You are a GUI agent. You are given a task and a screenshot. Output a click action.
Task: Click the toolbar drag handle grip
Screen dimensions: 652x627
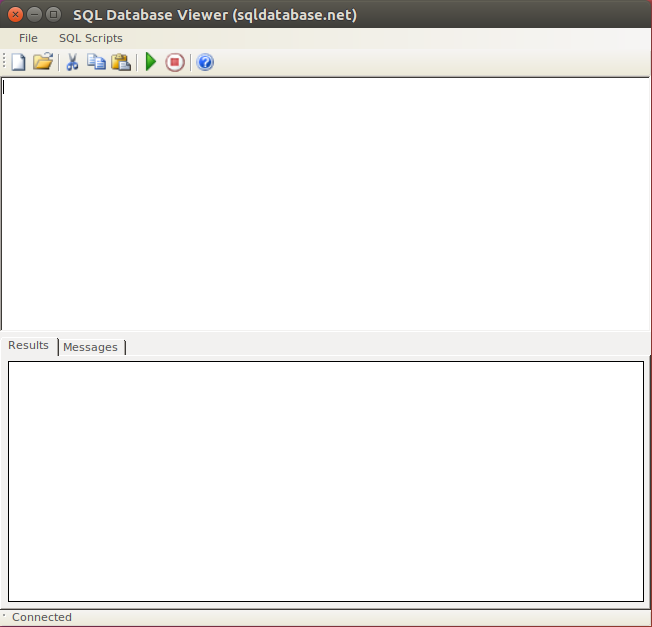point(4,61)
